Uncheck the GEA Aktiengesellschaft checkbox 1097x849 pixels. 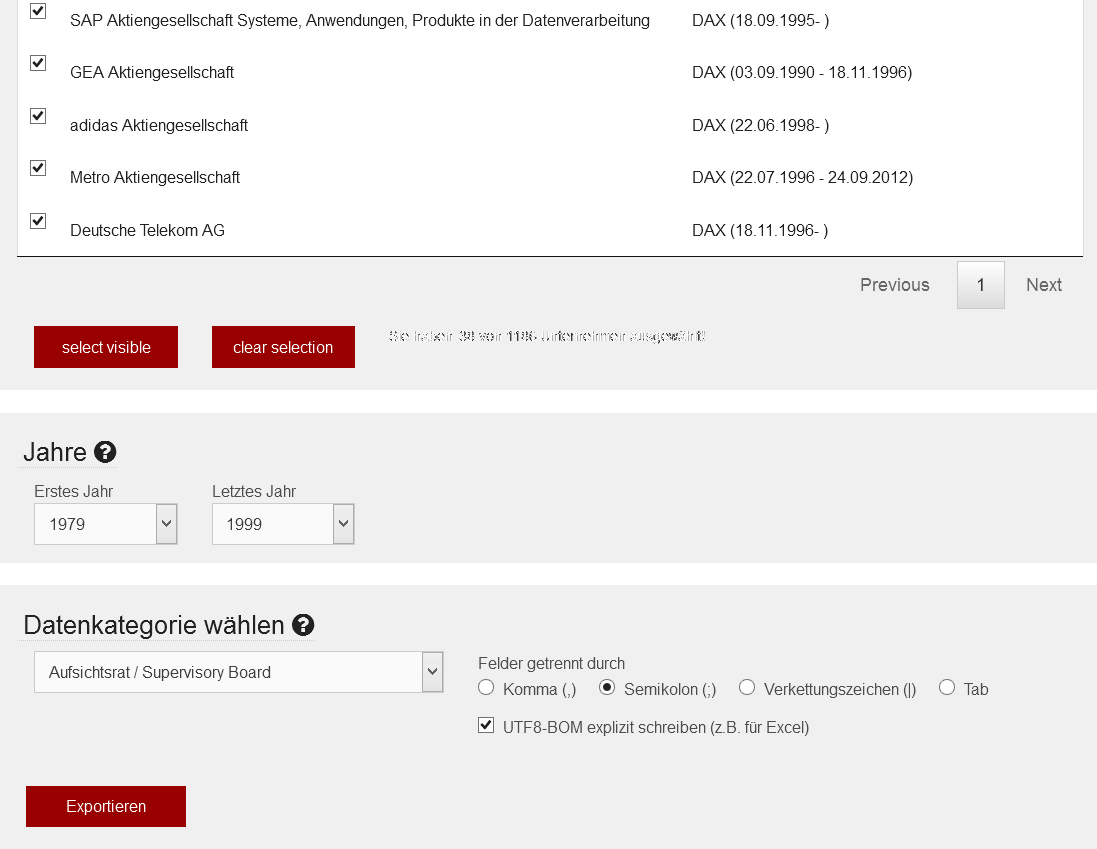point(38,63)
